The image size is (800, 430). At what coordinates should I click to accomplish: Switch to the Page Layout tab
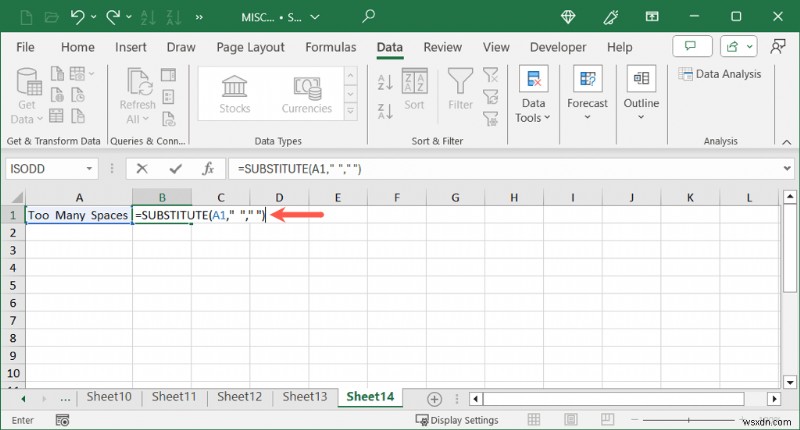(x=250, y=47)
